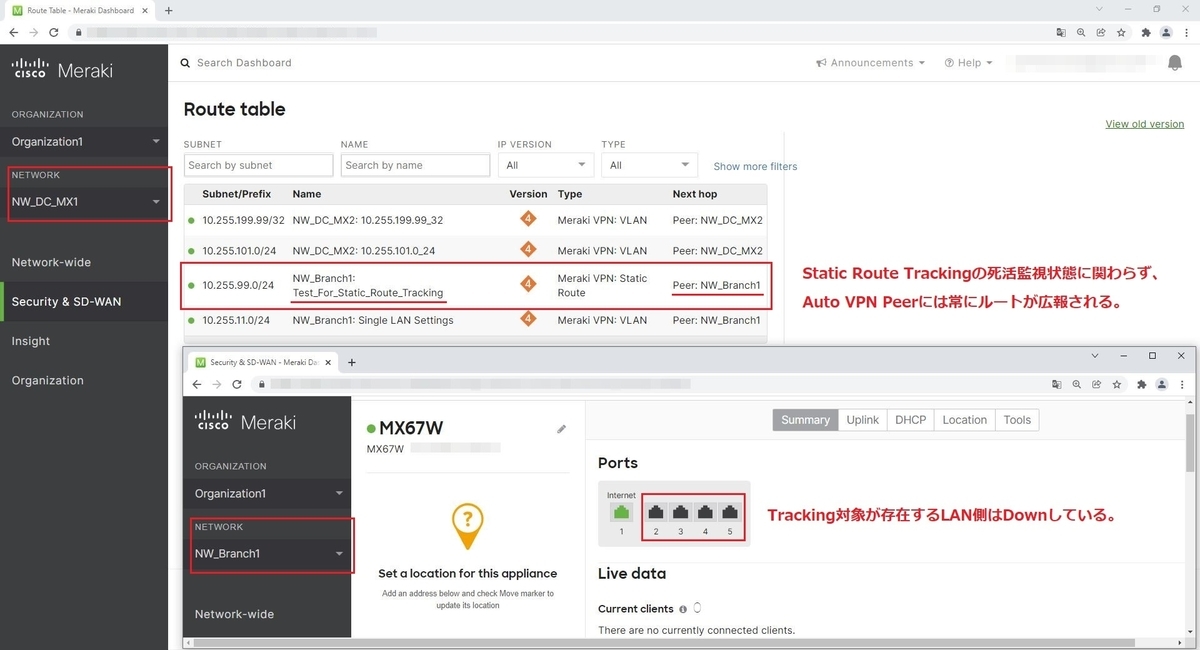Open the extensions puzzle icon in the back browser
1200x650 pixels.
[1145, 32]
